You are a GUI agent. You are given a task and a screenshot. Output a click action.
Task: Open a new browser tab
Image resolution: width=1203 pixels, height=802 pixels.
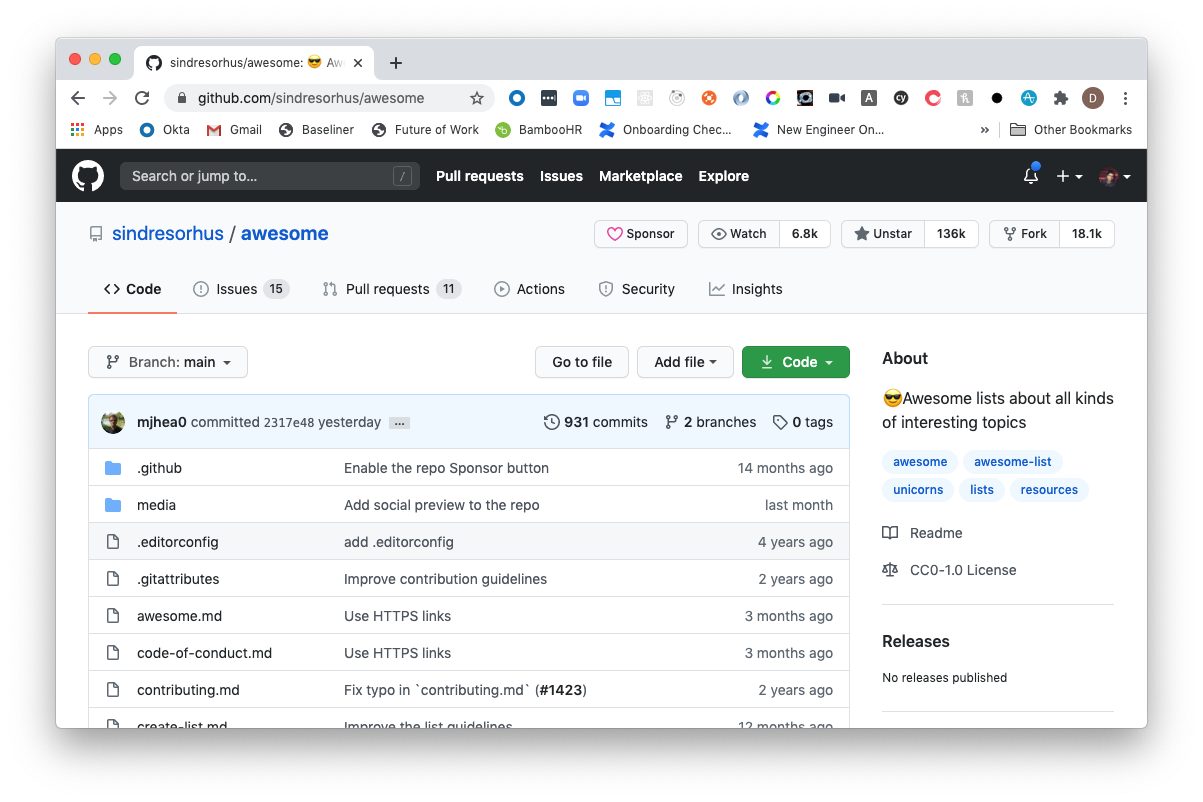tap(396, 63)
